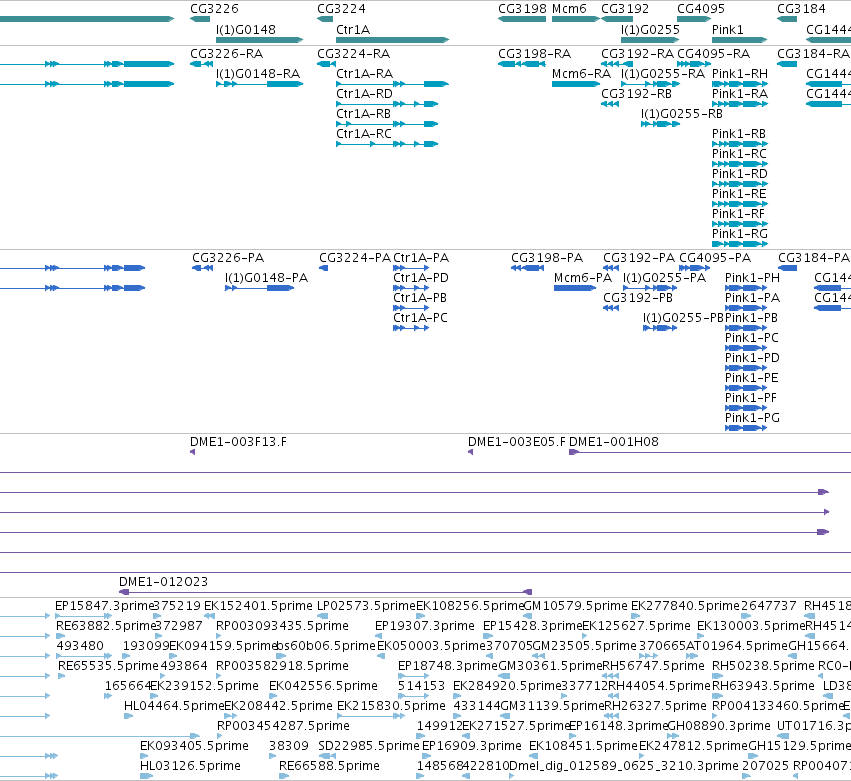Select protein Ctr1A-PC
851x781 pixels.
[x=420, y=318]
